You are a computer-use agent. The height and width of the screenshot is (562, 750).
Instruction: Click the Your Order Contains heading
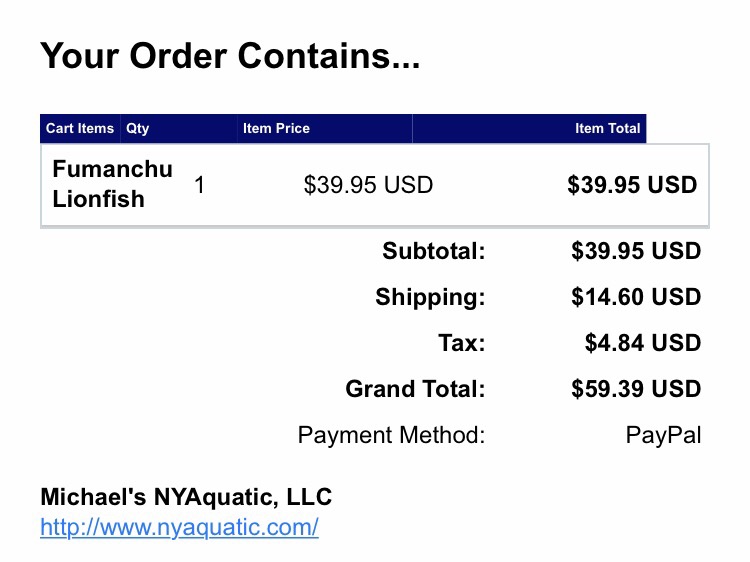[230, 56]
